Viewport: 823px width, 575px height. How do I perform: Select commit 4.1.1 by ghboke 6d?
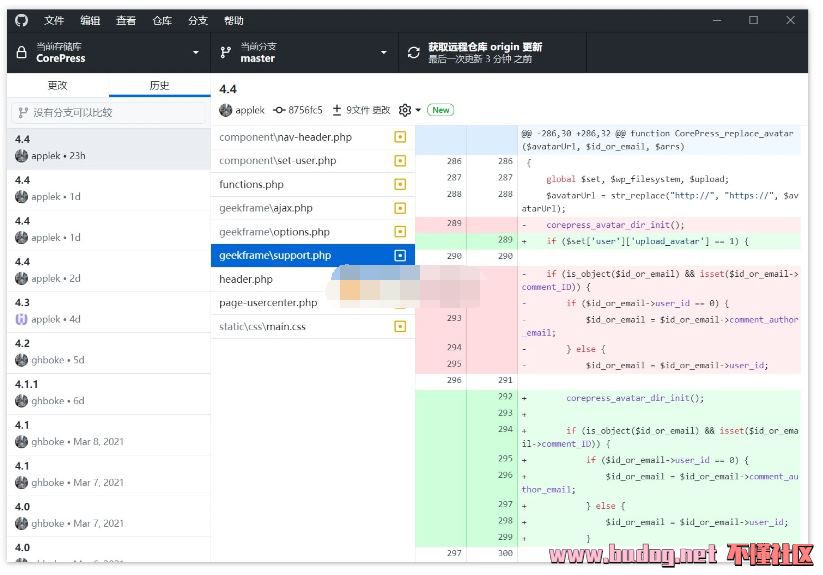[109, 393]
